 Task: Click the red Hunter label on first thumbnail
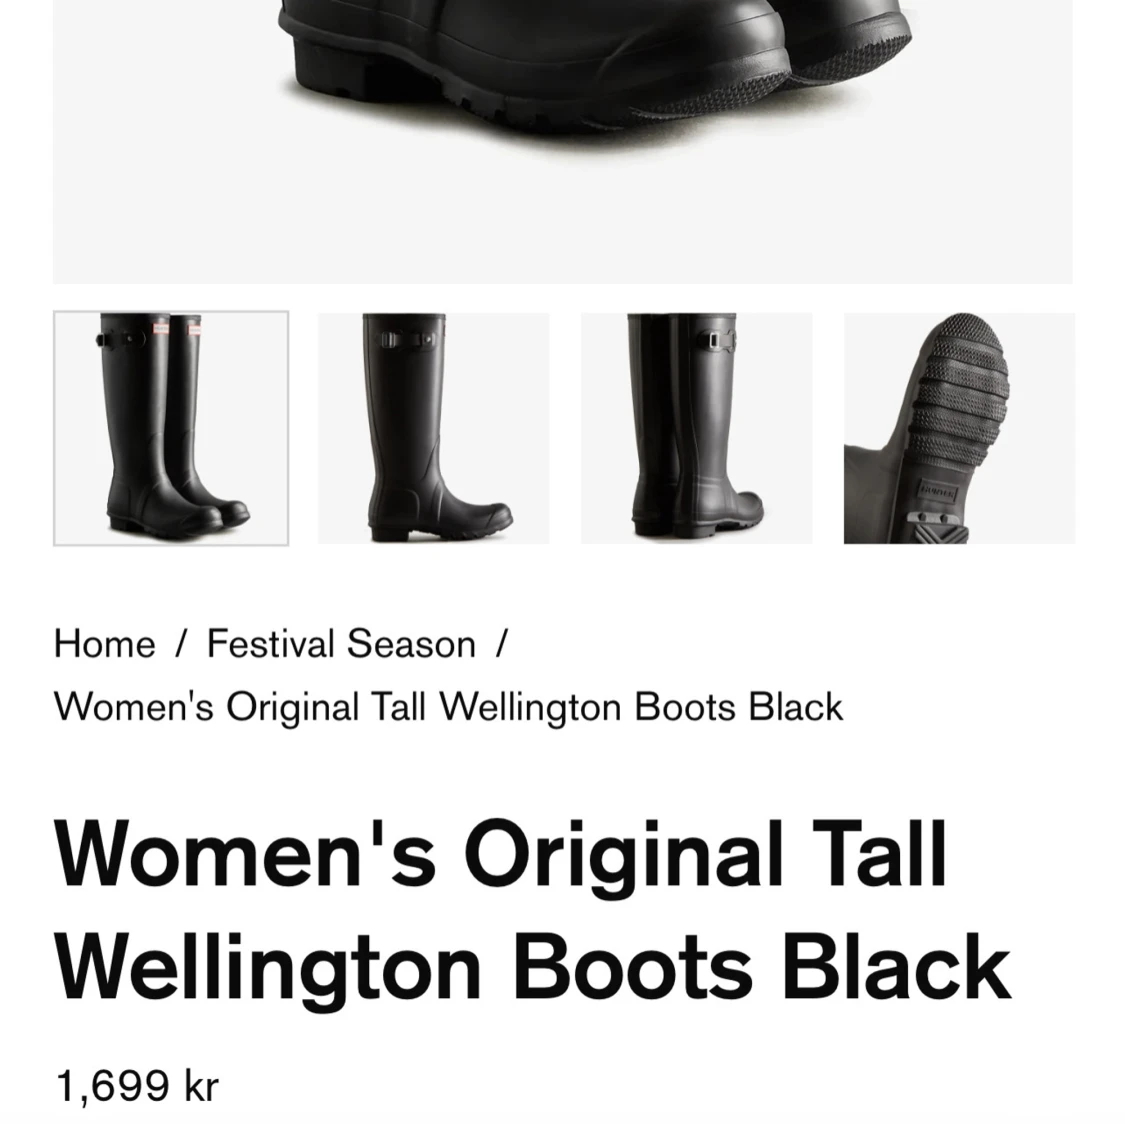click(x=160, y=329)
